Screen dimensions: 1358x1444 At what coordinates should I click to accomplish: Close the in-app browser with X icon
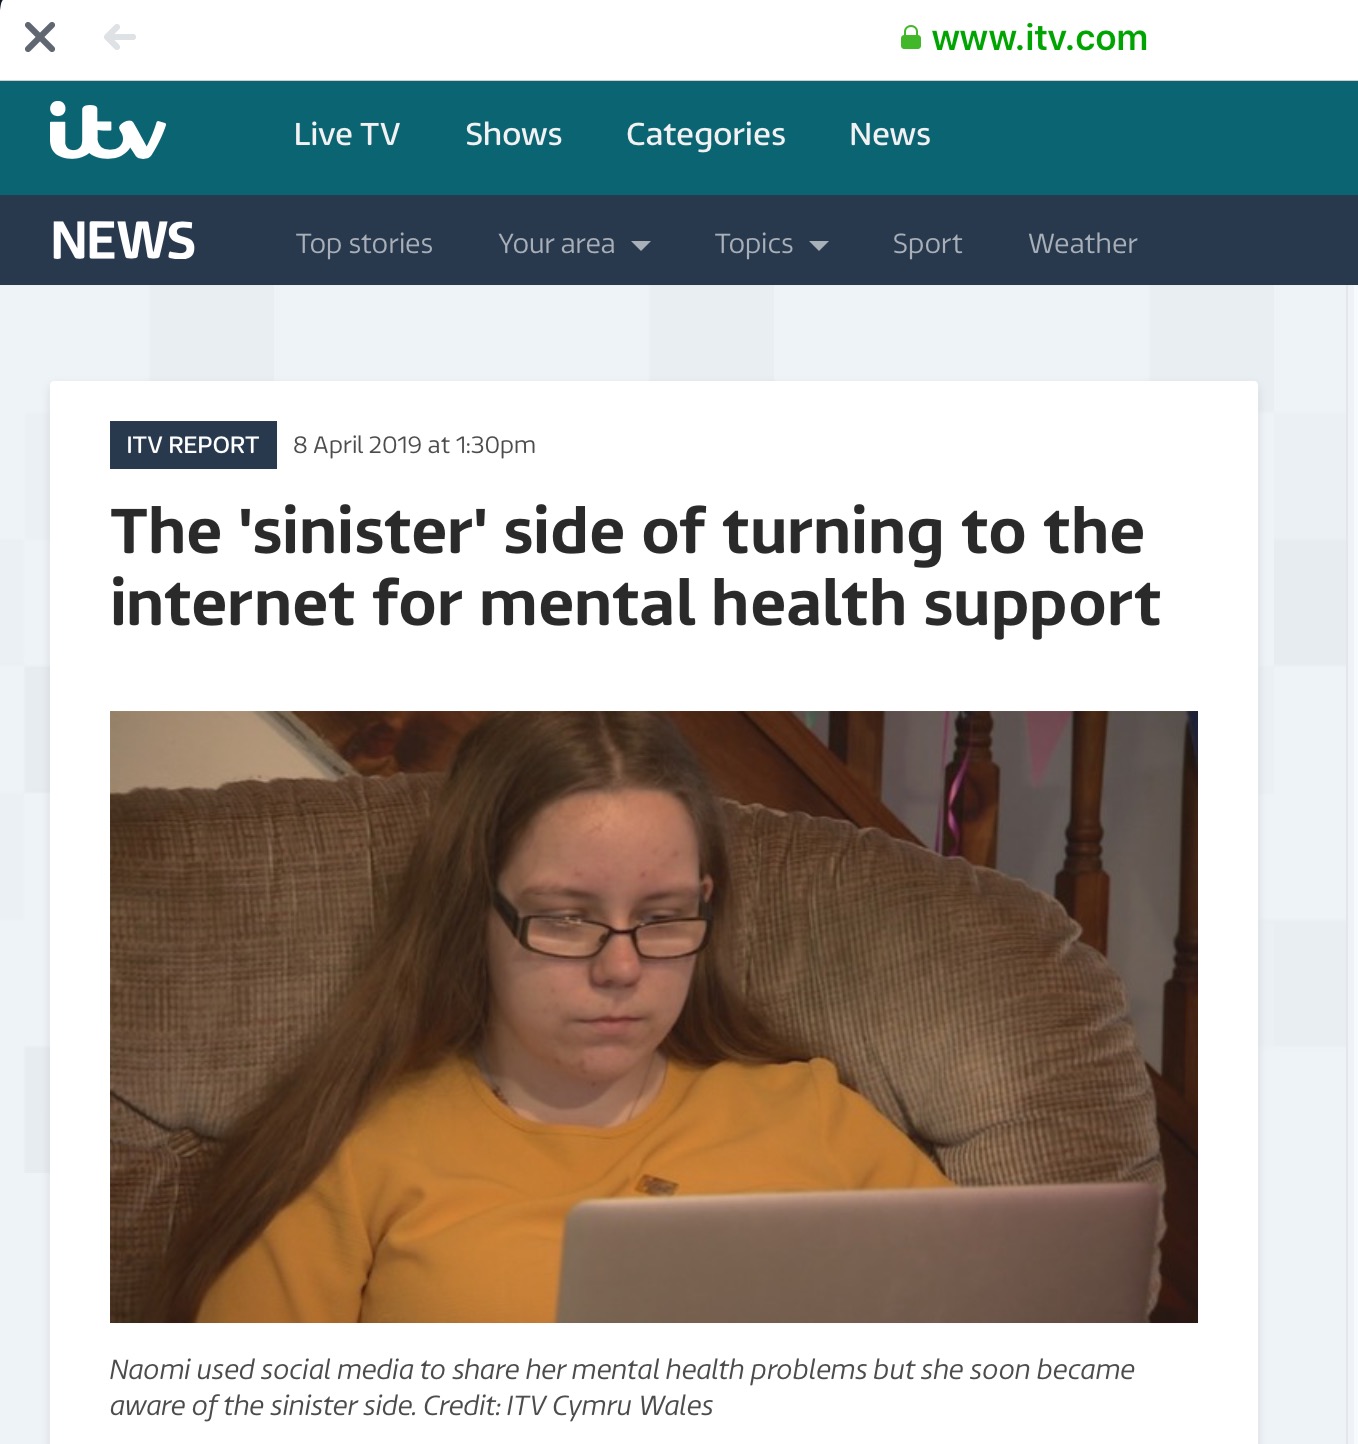click(x=40, y=38)
